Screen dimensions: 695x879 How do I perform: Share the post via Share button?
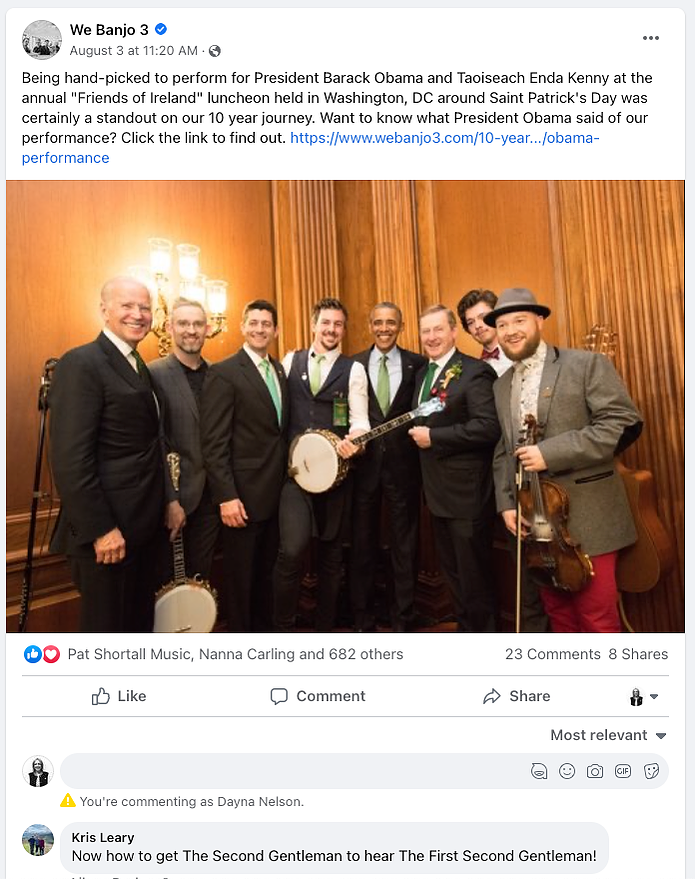517,696
